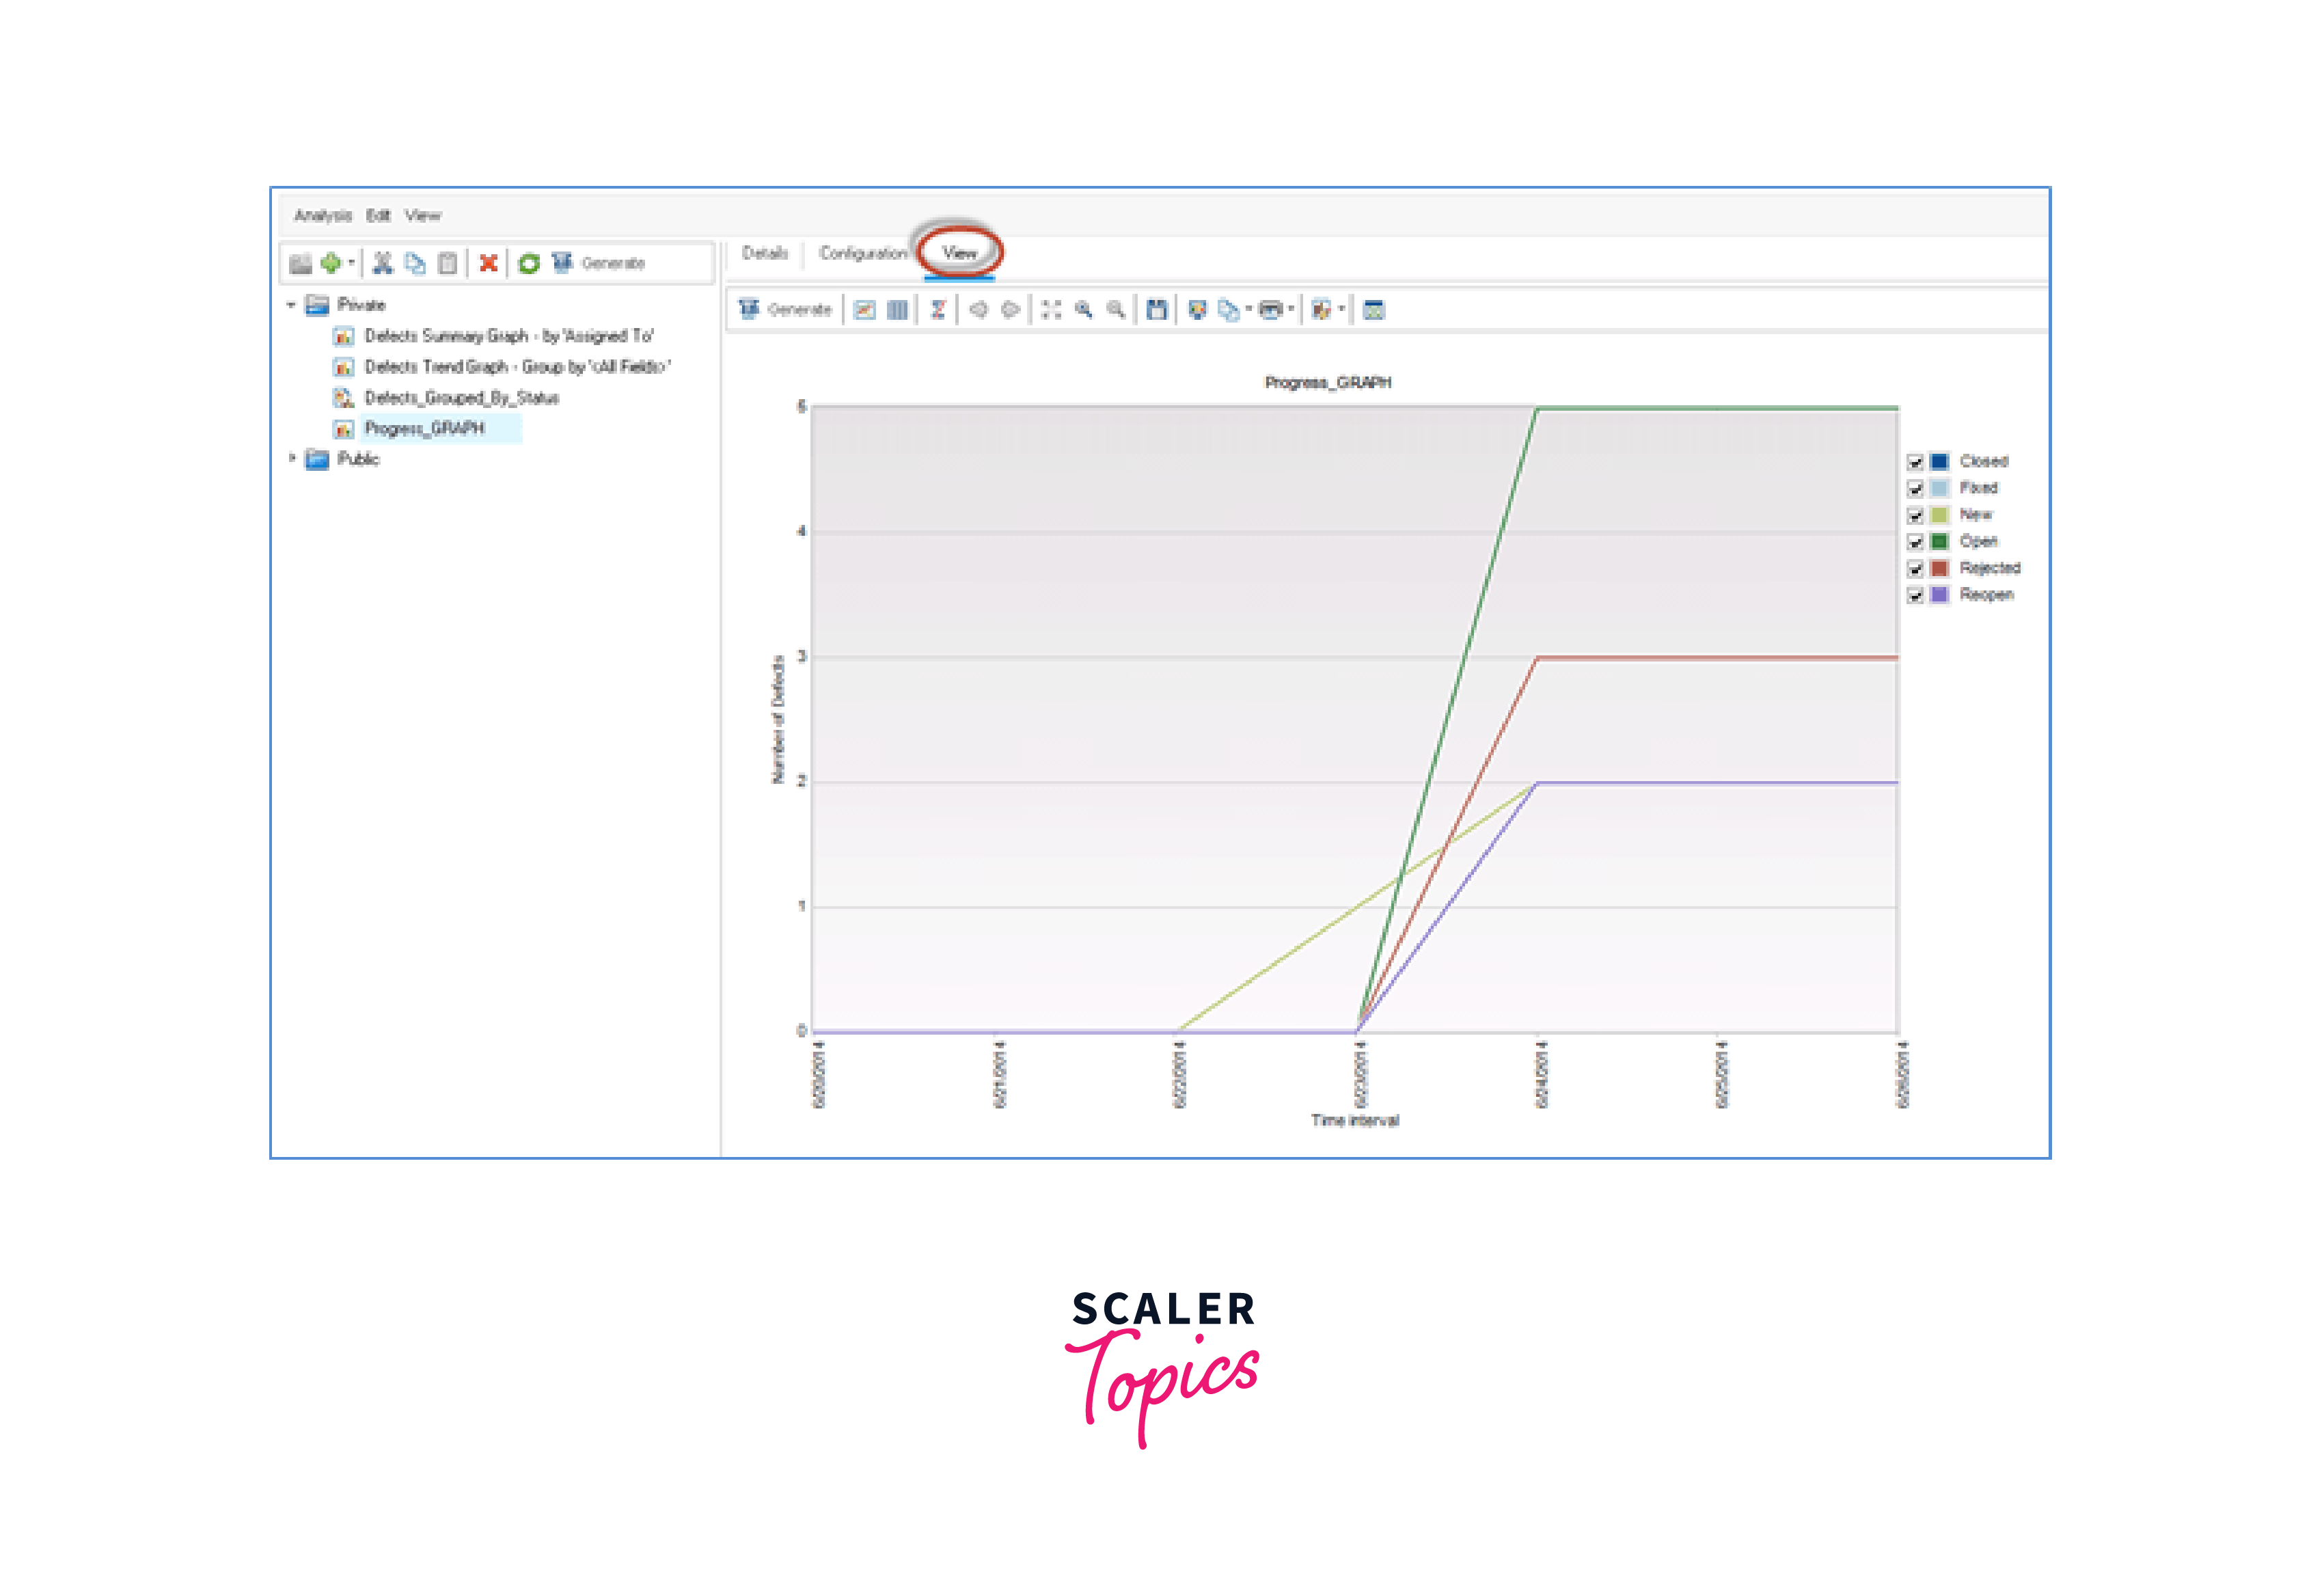Open the Analysis menu
This screenshot has width=2324, height=1580.
[322, 215]
